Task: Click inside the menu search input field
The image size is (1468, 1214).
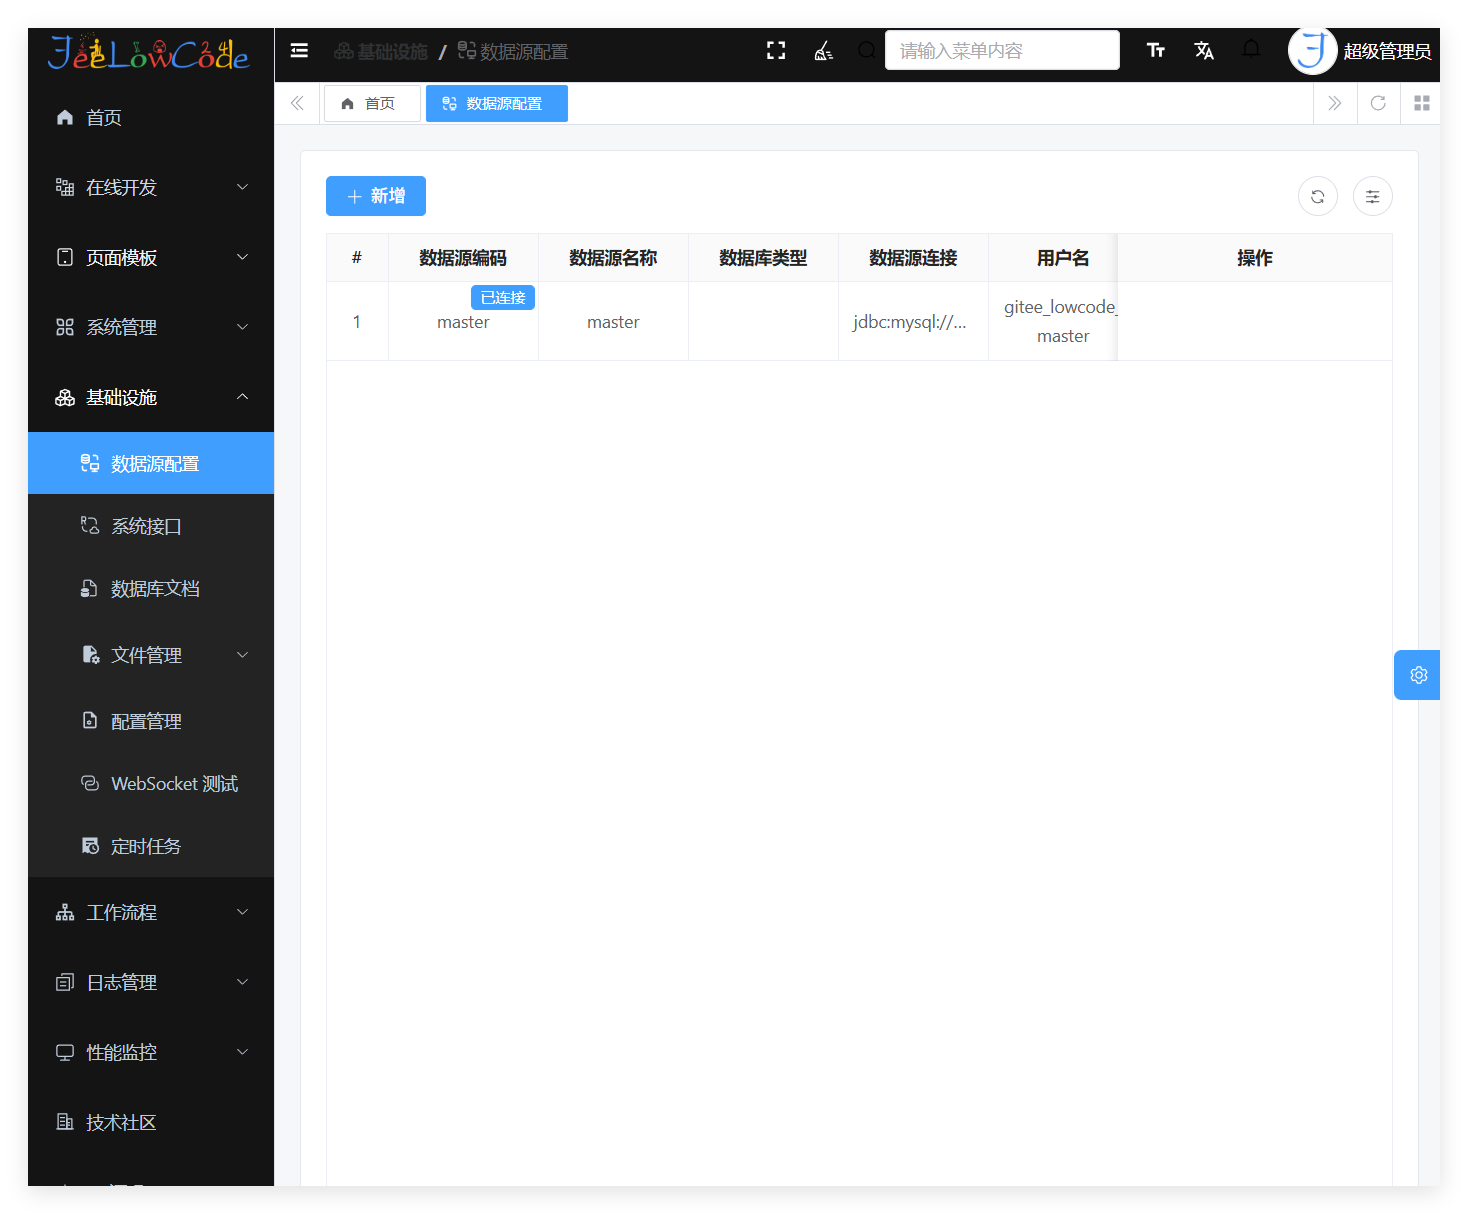Action: point(1001,49)
